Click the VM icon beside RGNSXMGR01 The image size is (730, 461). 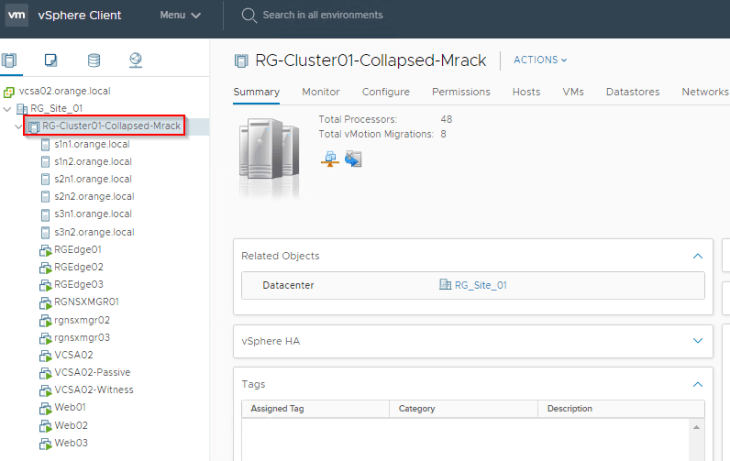pos(45,303)
